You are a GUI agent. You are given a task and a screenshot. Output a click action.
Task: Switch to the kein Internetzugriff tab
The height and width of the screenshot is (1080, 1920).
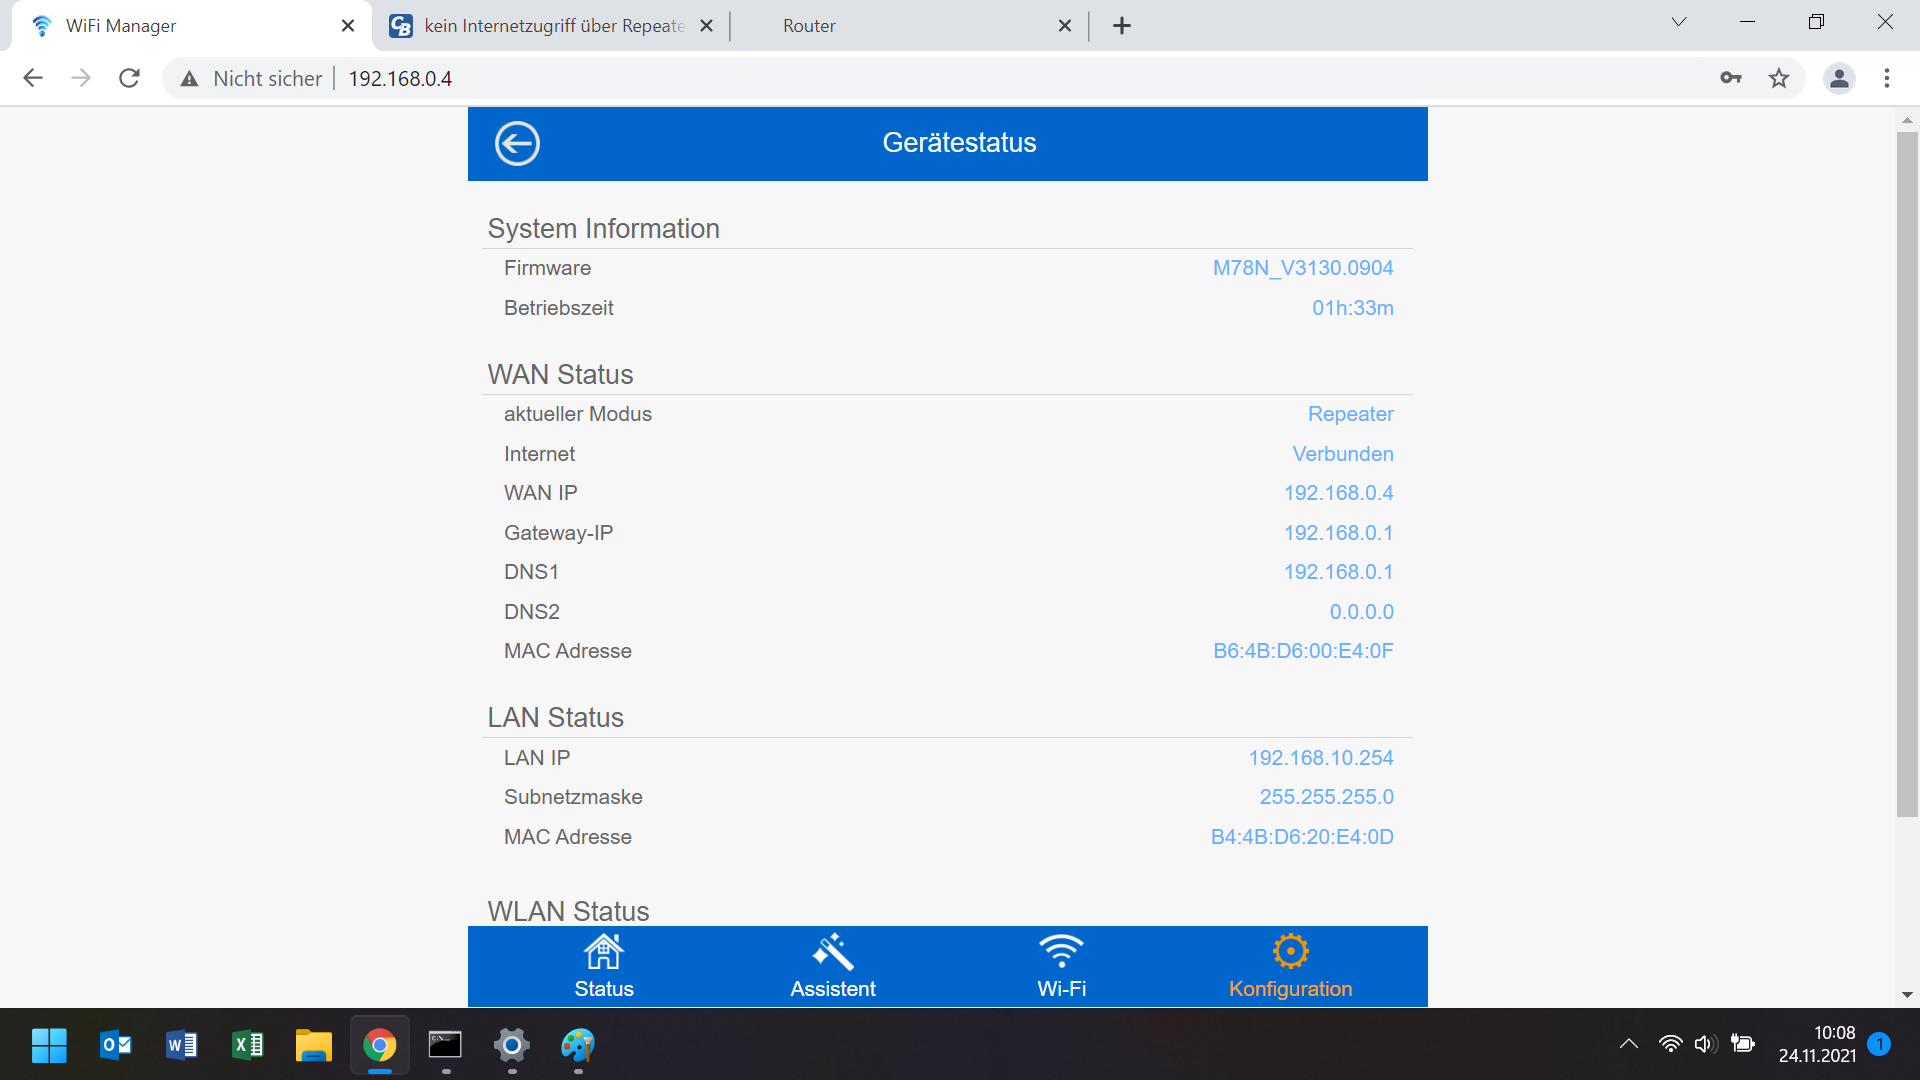point(553,26)
